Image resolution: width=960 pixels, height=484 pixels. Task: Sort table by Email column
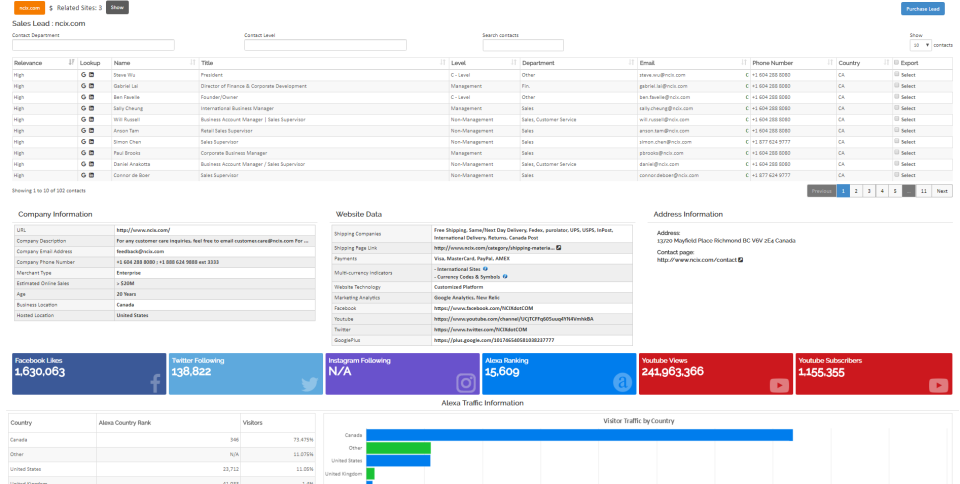tap(694, 63)
